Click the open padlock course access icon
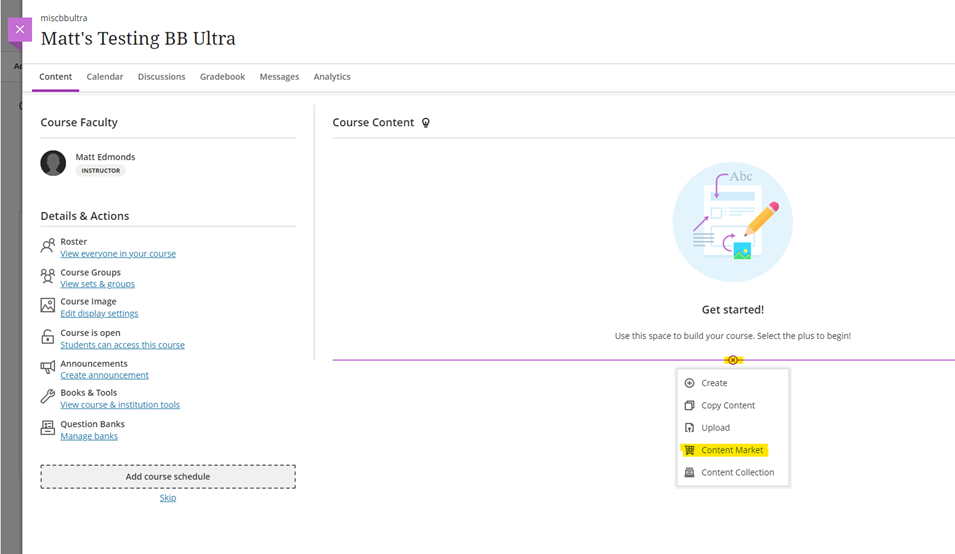Image resolution: width=955 pixels, height=554 pixels. pos(48,337)
